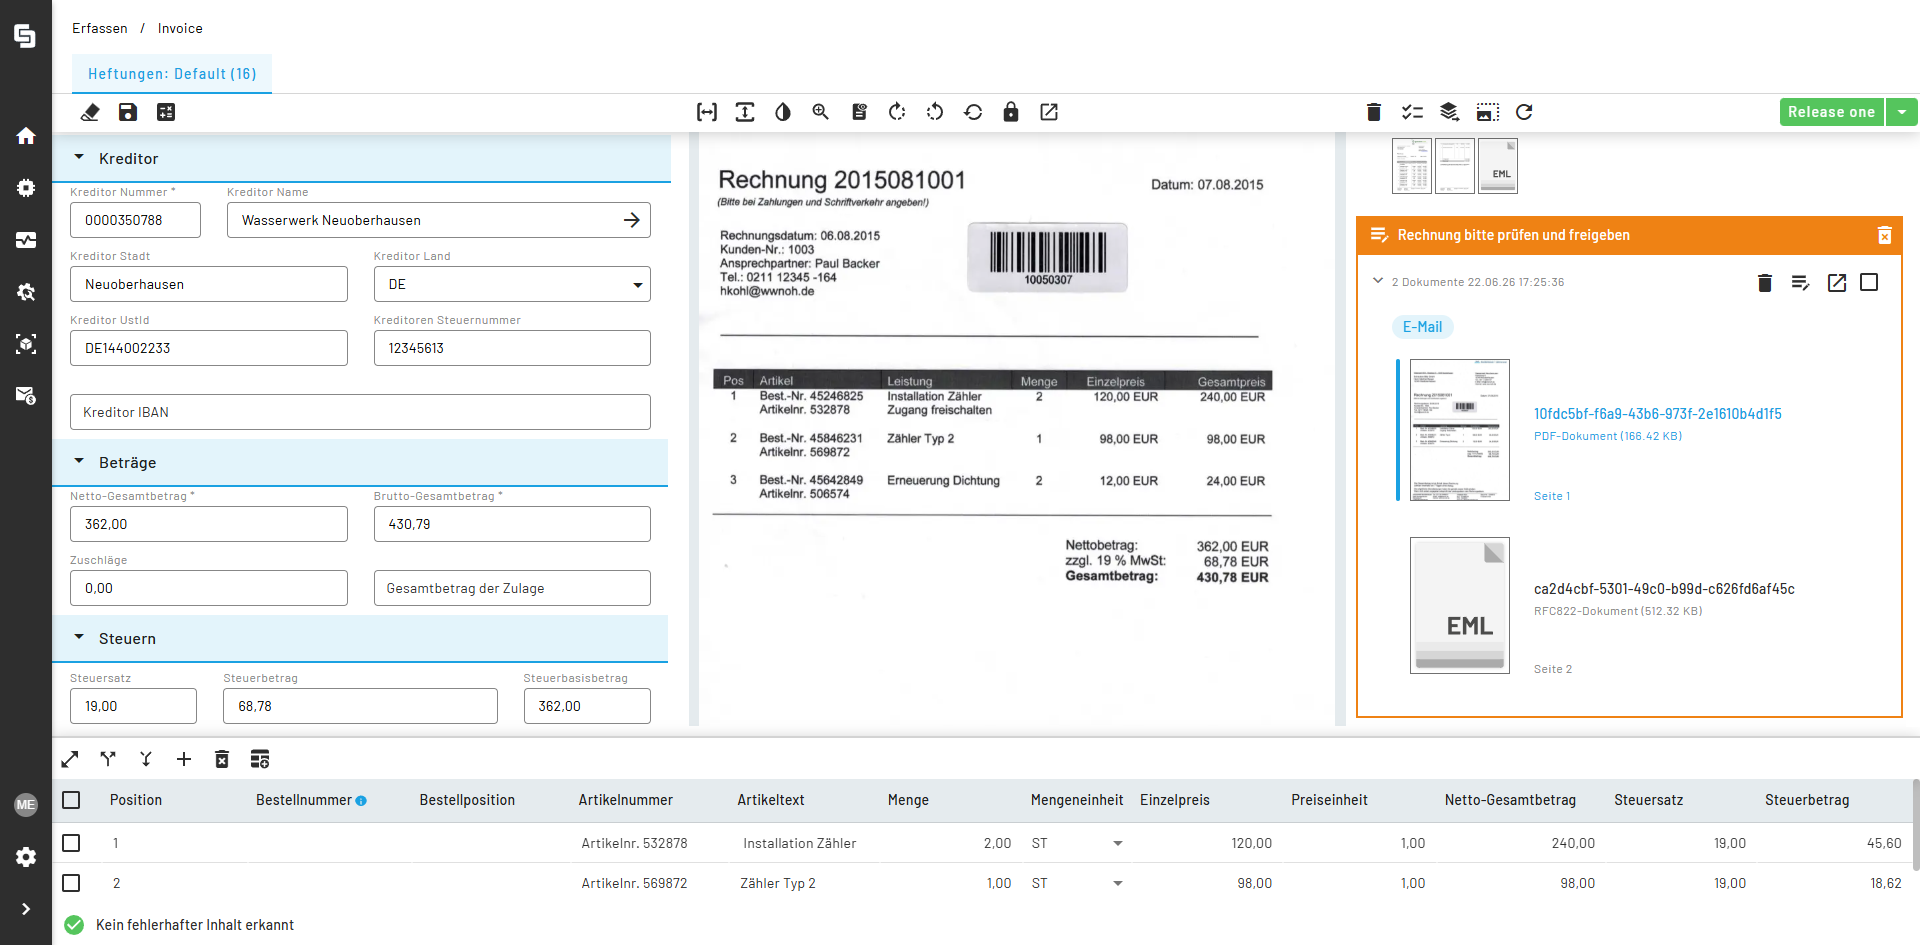Click the lock icon in viewer toolbar
Viewport: 1920px width, 945px height.
[1011, 112]
